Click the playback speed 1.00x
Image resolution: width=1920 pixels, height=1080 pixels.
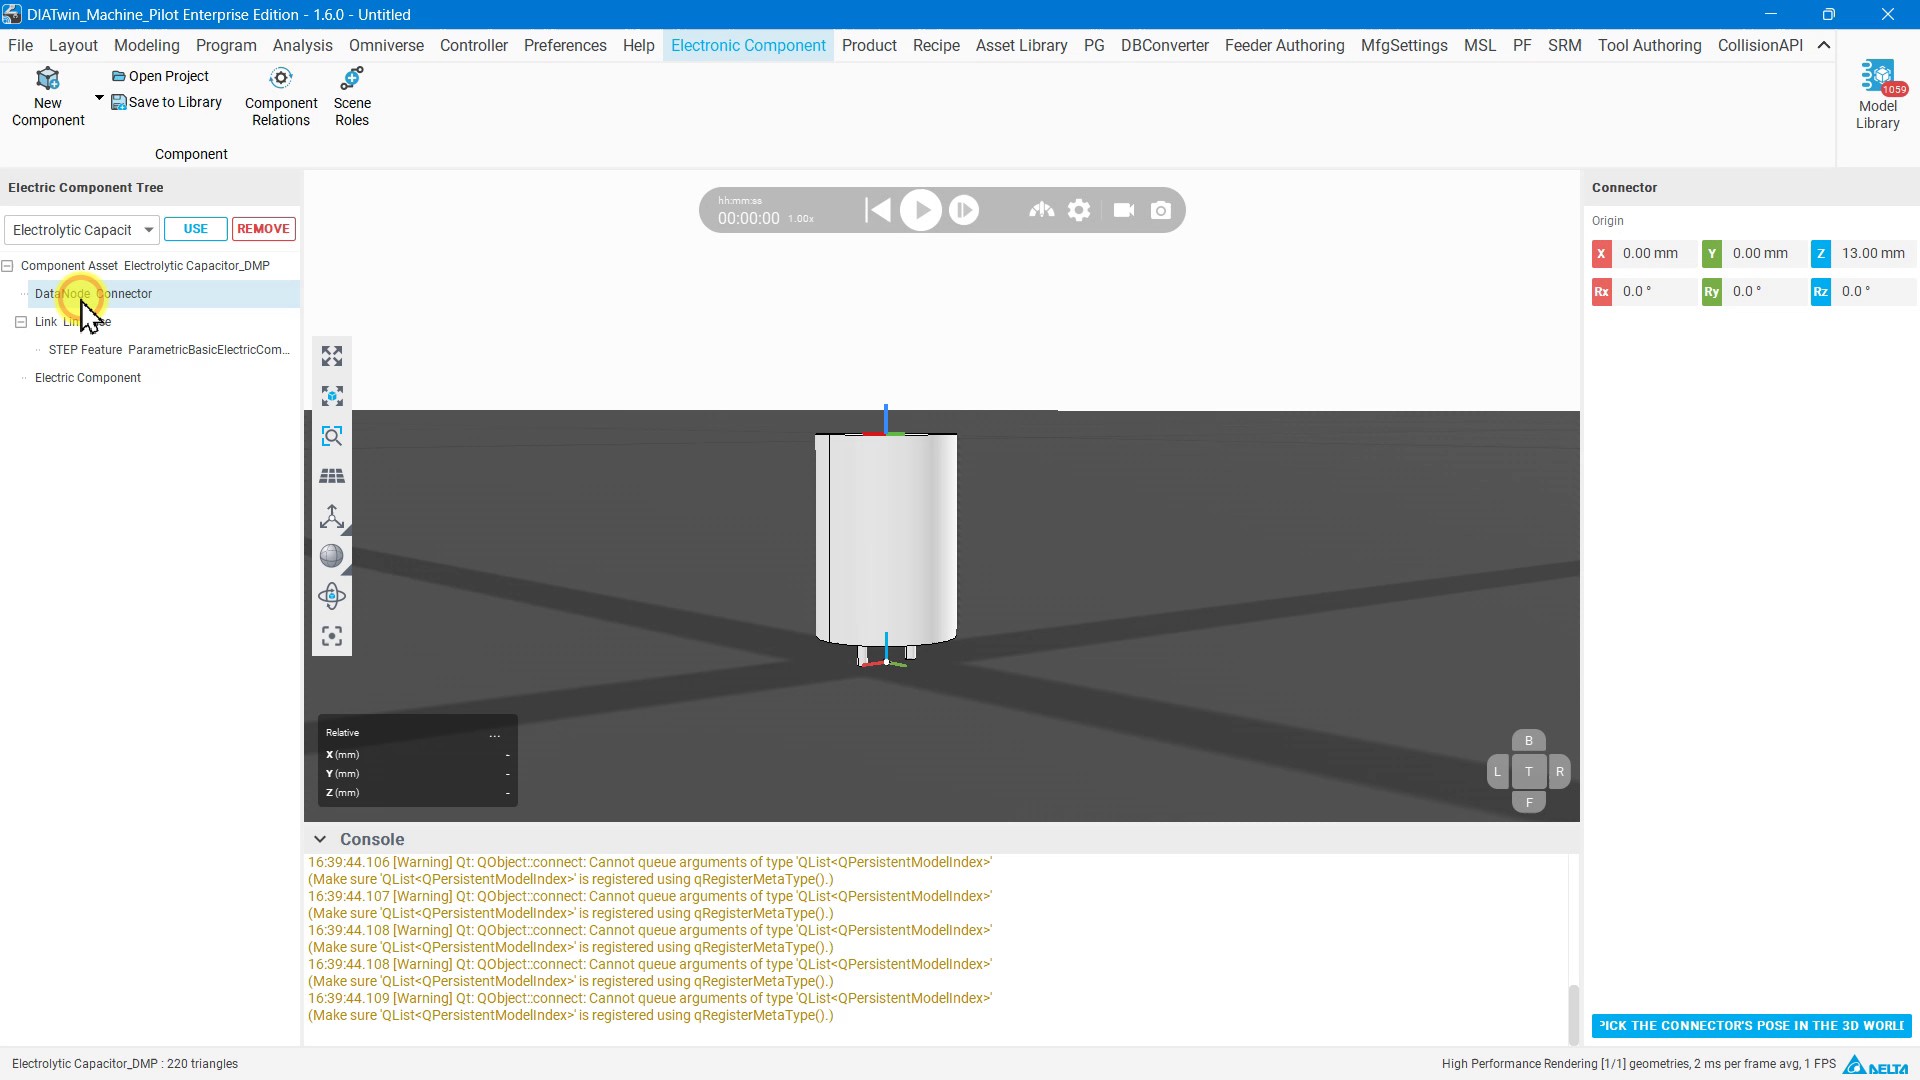pos(801,219)
